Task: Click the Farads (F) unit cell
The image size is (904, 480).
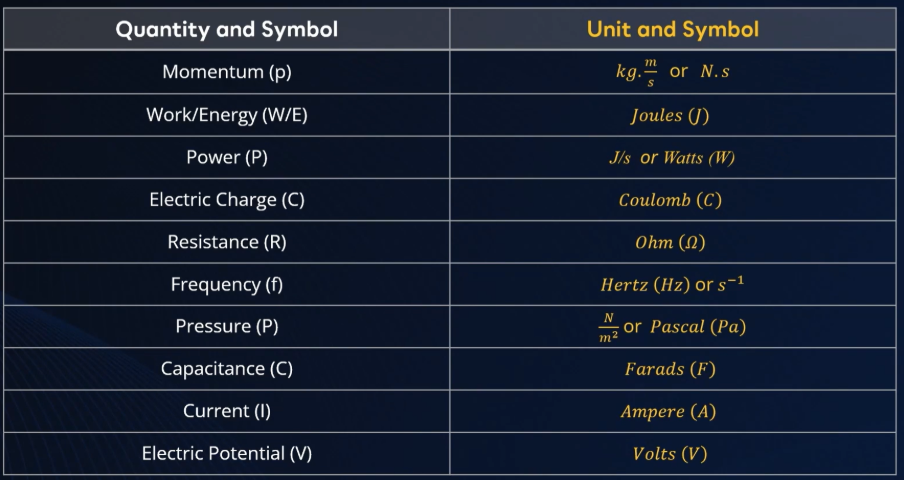Action: coord(673,369)
